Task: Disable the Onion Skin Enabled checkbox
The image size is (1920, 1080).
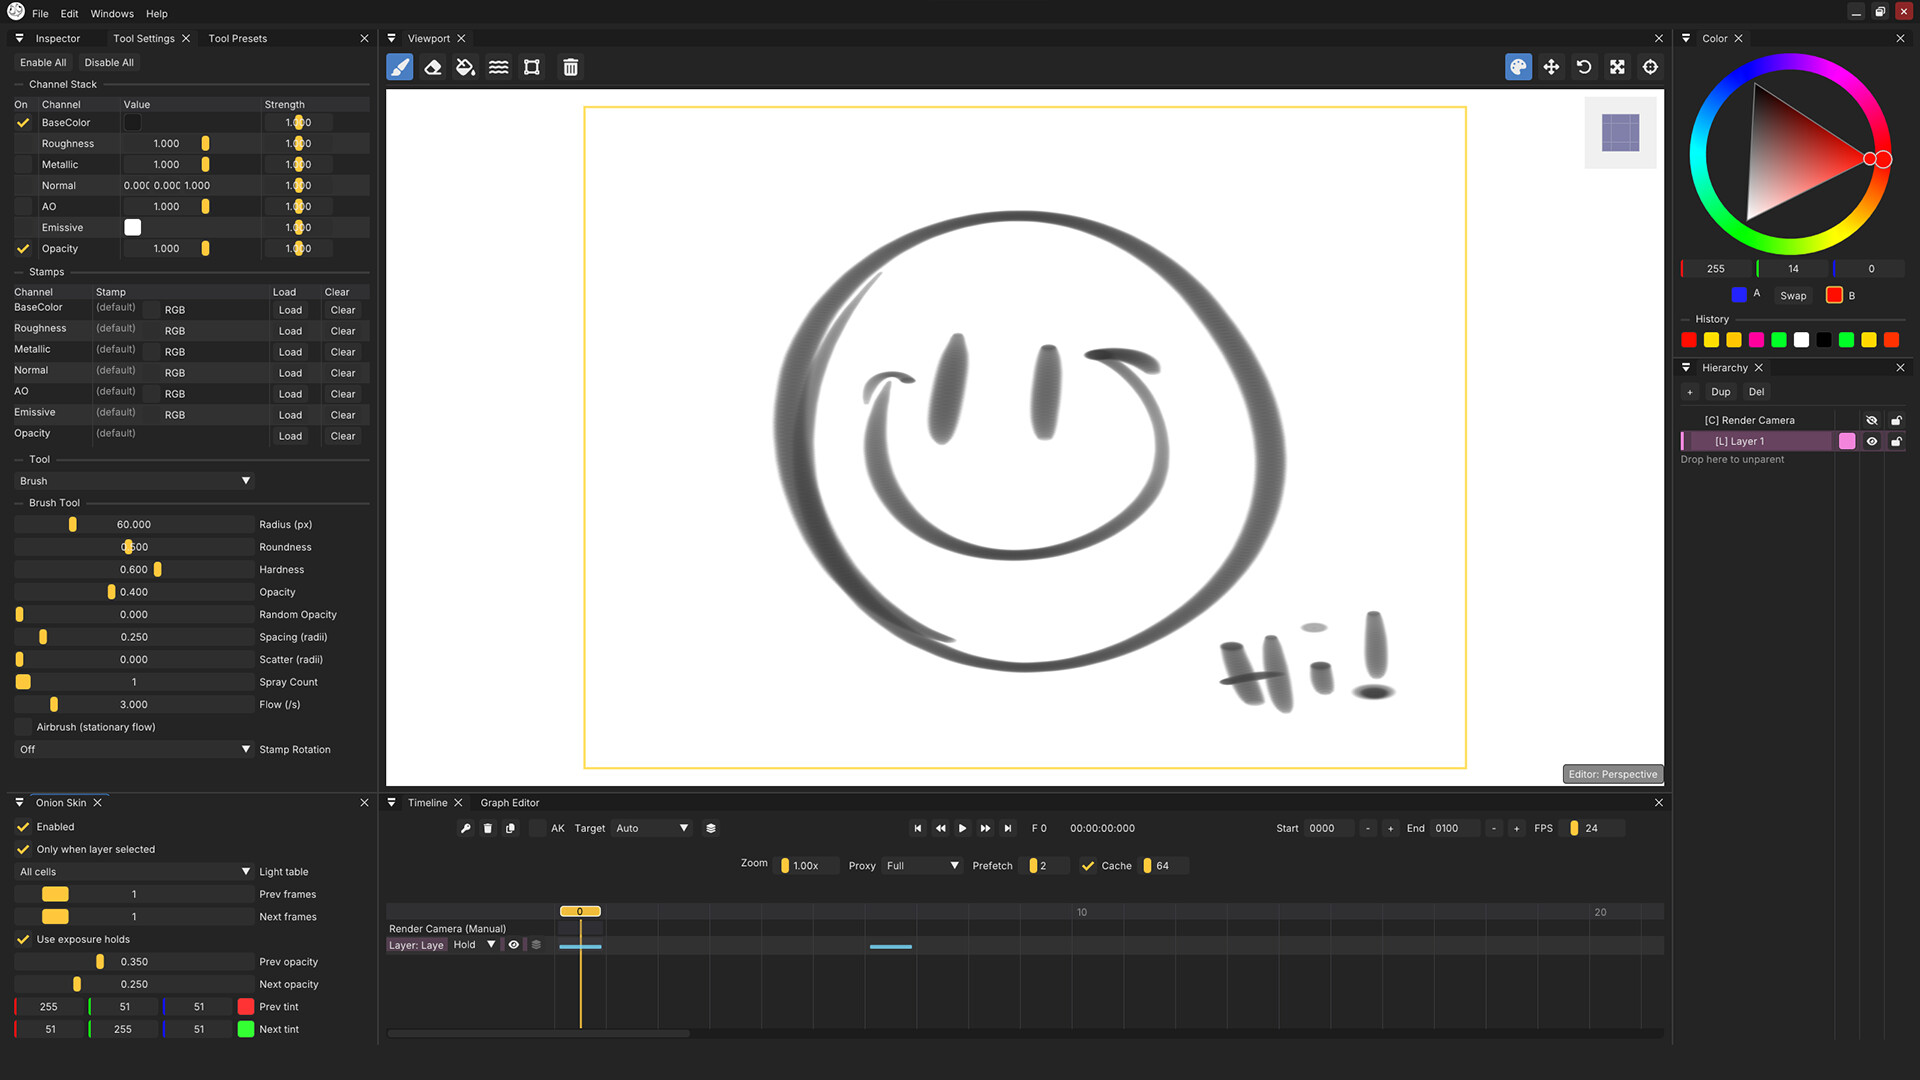Action: tap(23, 827)
